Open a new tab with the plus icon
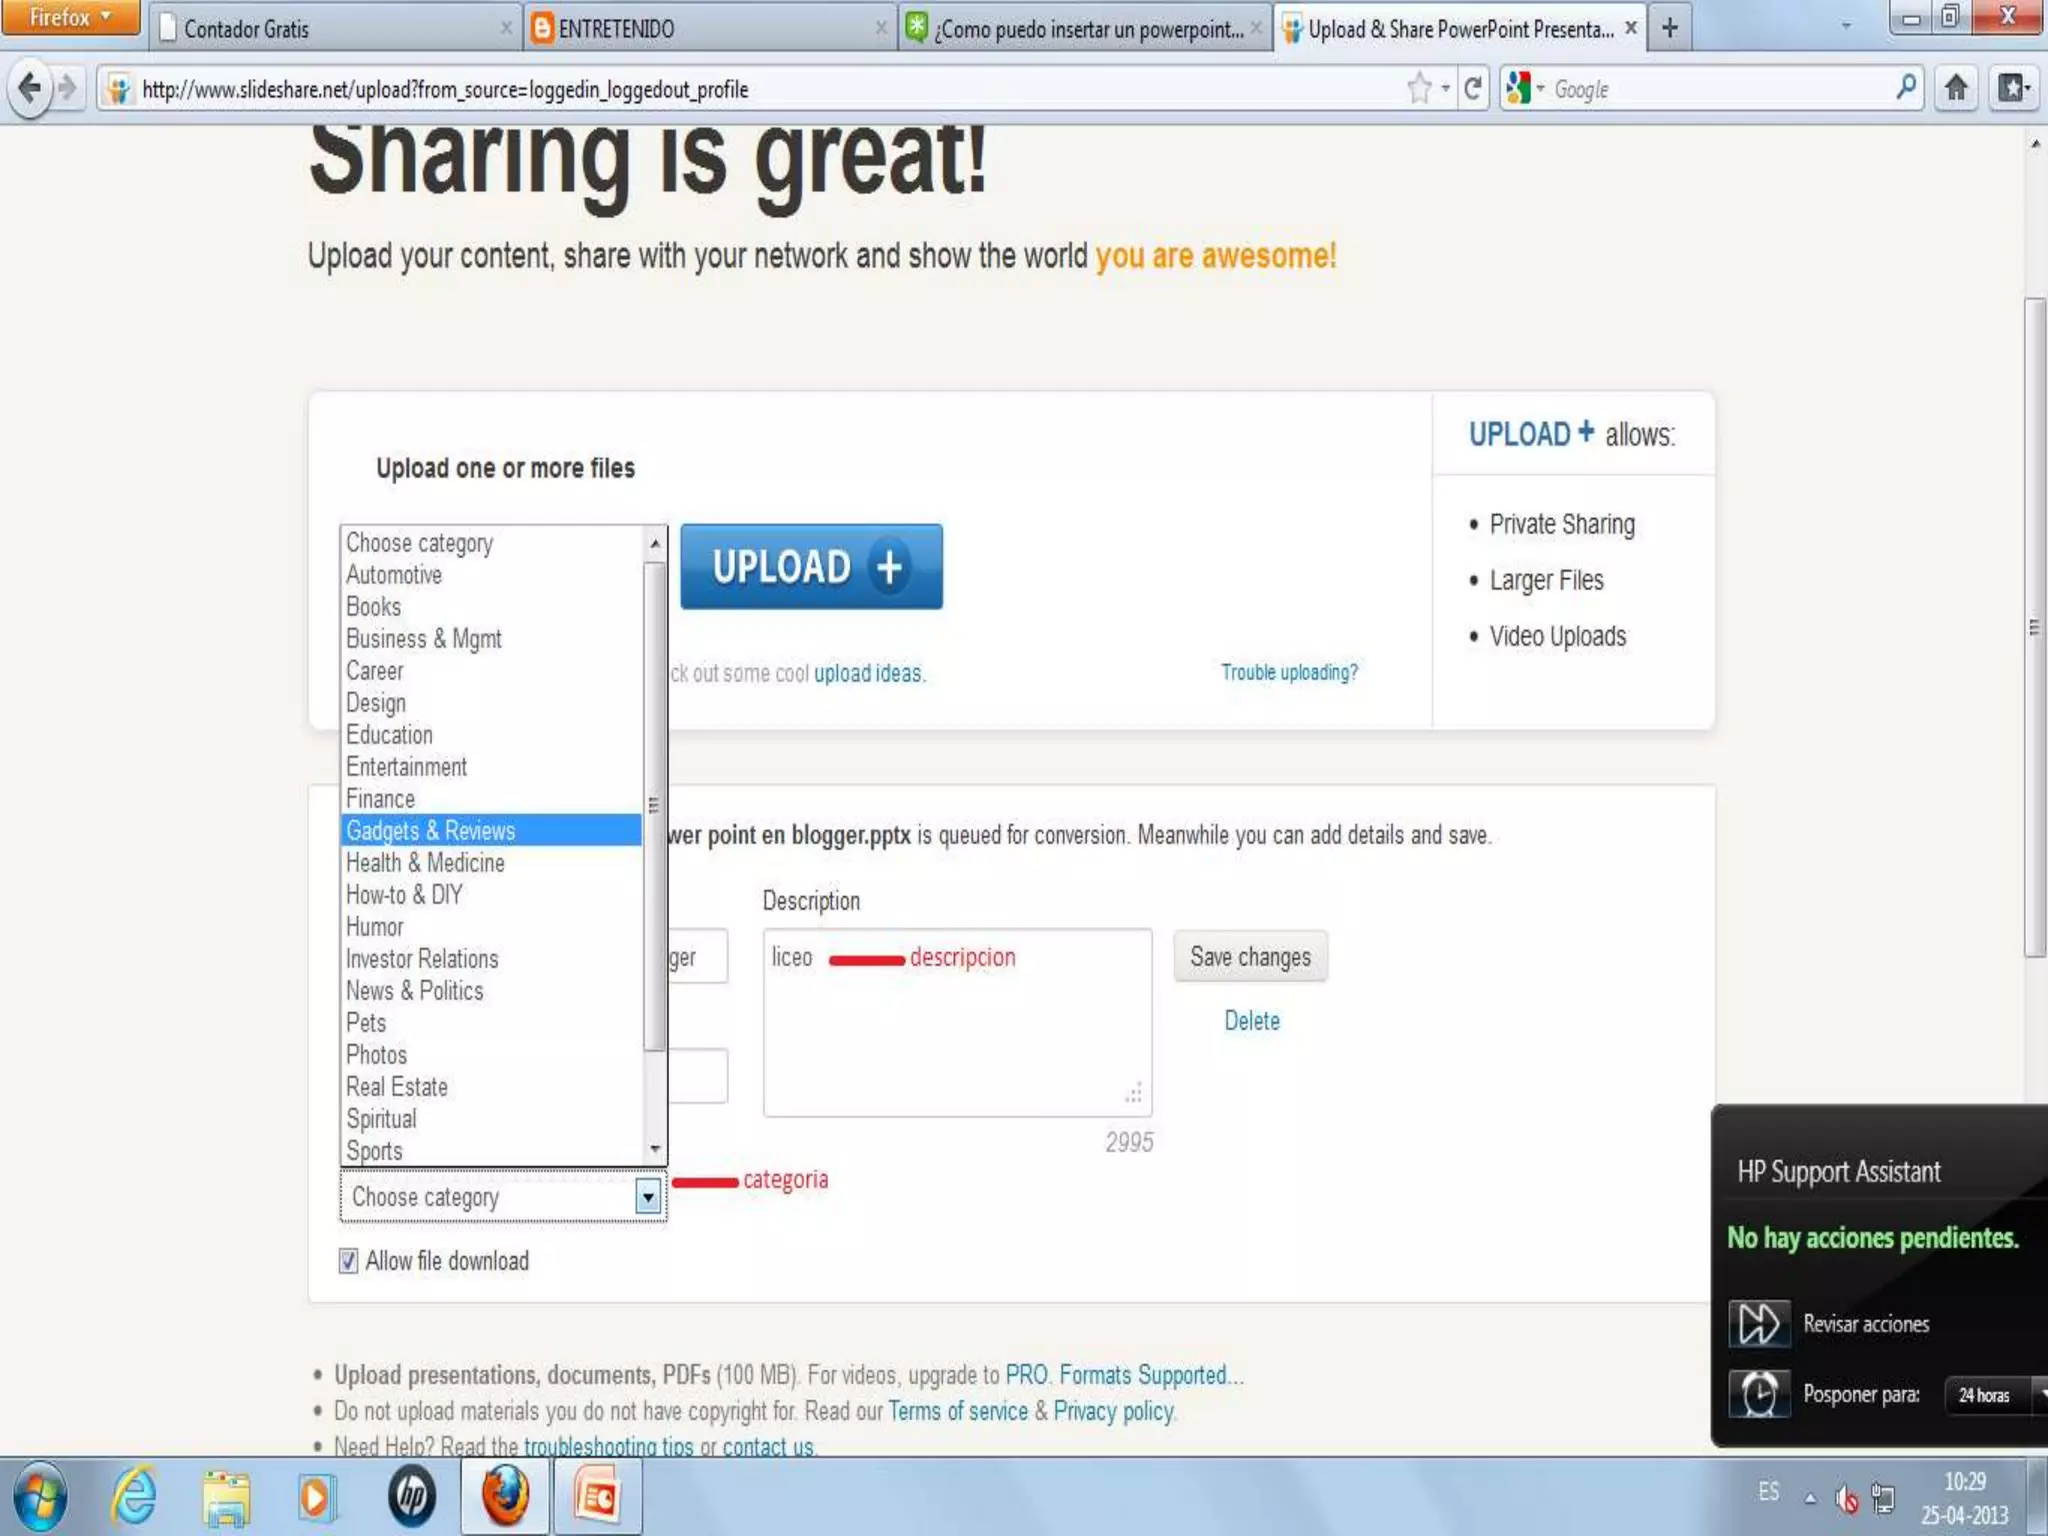Screen dimensions: 2048x1536 [1669, 28]
